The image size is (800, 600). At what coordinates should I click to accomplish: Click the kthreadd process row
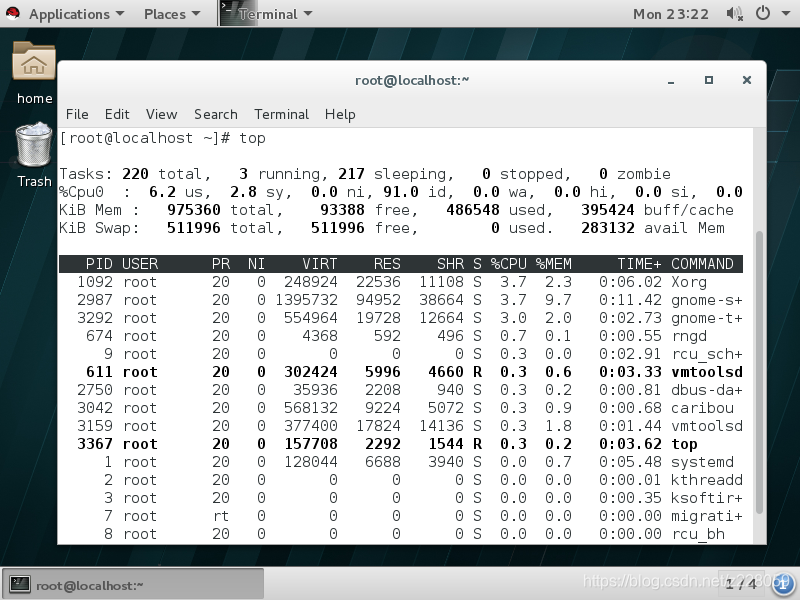(401, 480)
